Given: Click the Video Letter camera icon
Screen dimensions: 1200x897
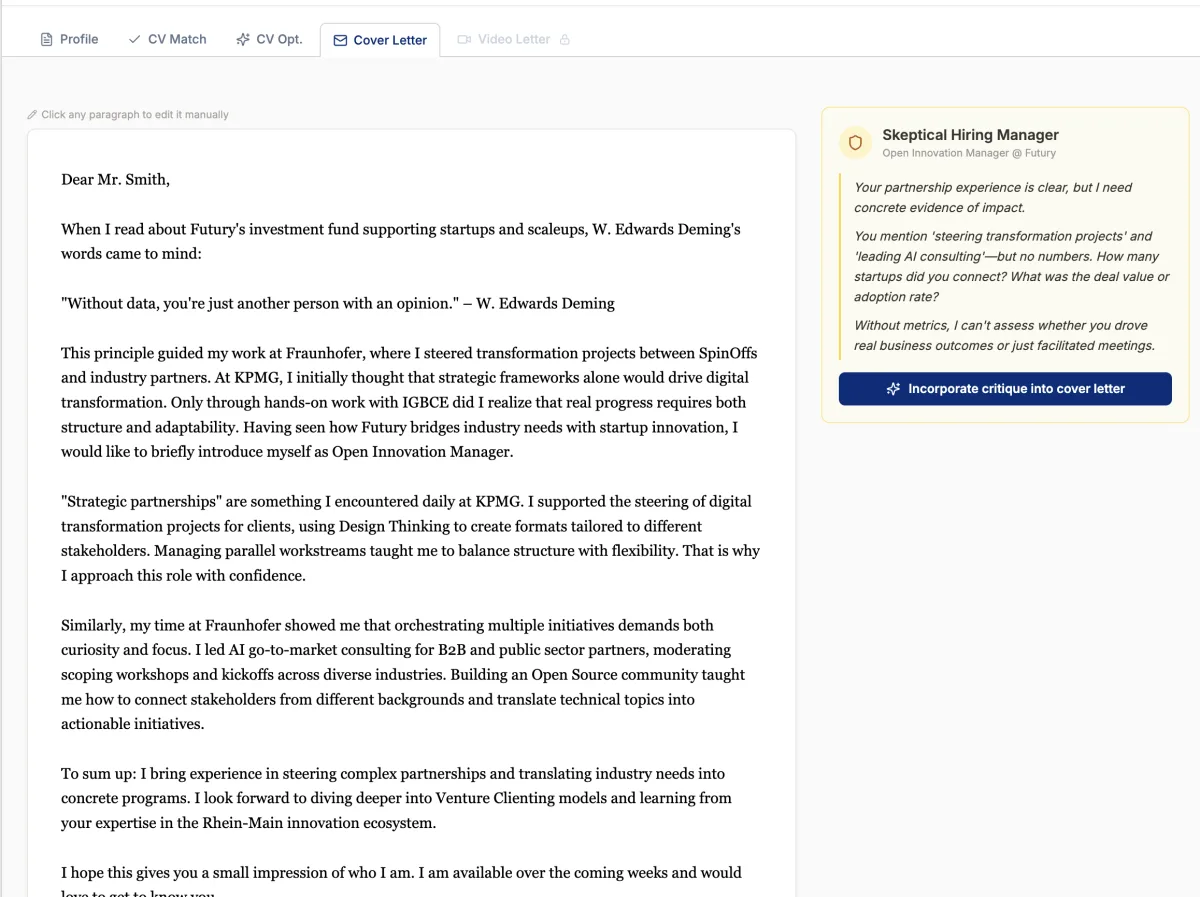Looking at the screenshot, I should coord(464,40).
